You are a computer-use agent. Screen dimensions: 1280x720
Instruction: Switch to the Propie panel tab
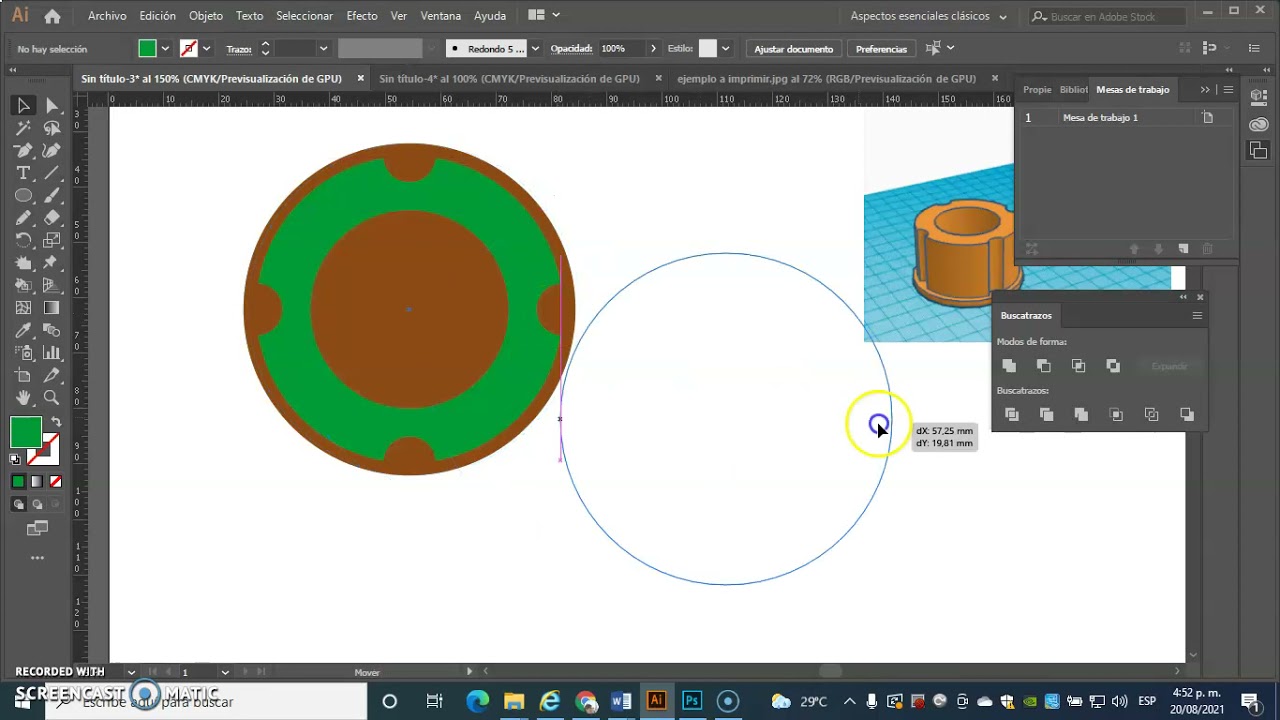pyautogui.click(x=1037, y=89)
